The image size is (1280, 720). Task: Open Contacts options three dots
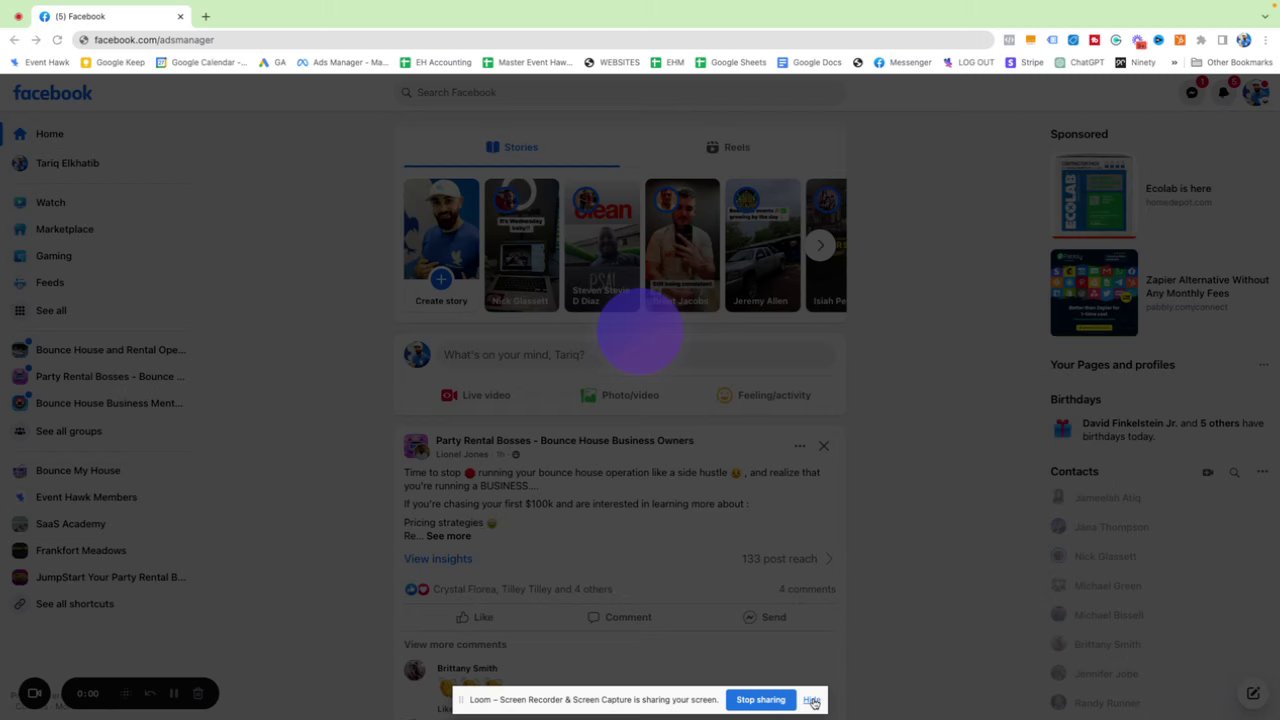click(x=1262, y=472)
